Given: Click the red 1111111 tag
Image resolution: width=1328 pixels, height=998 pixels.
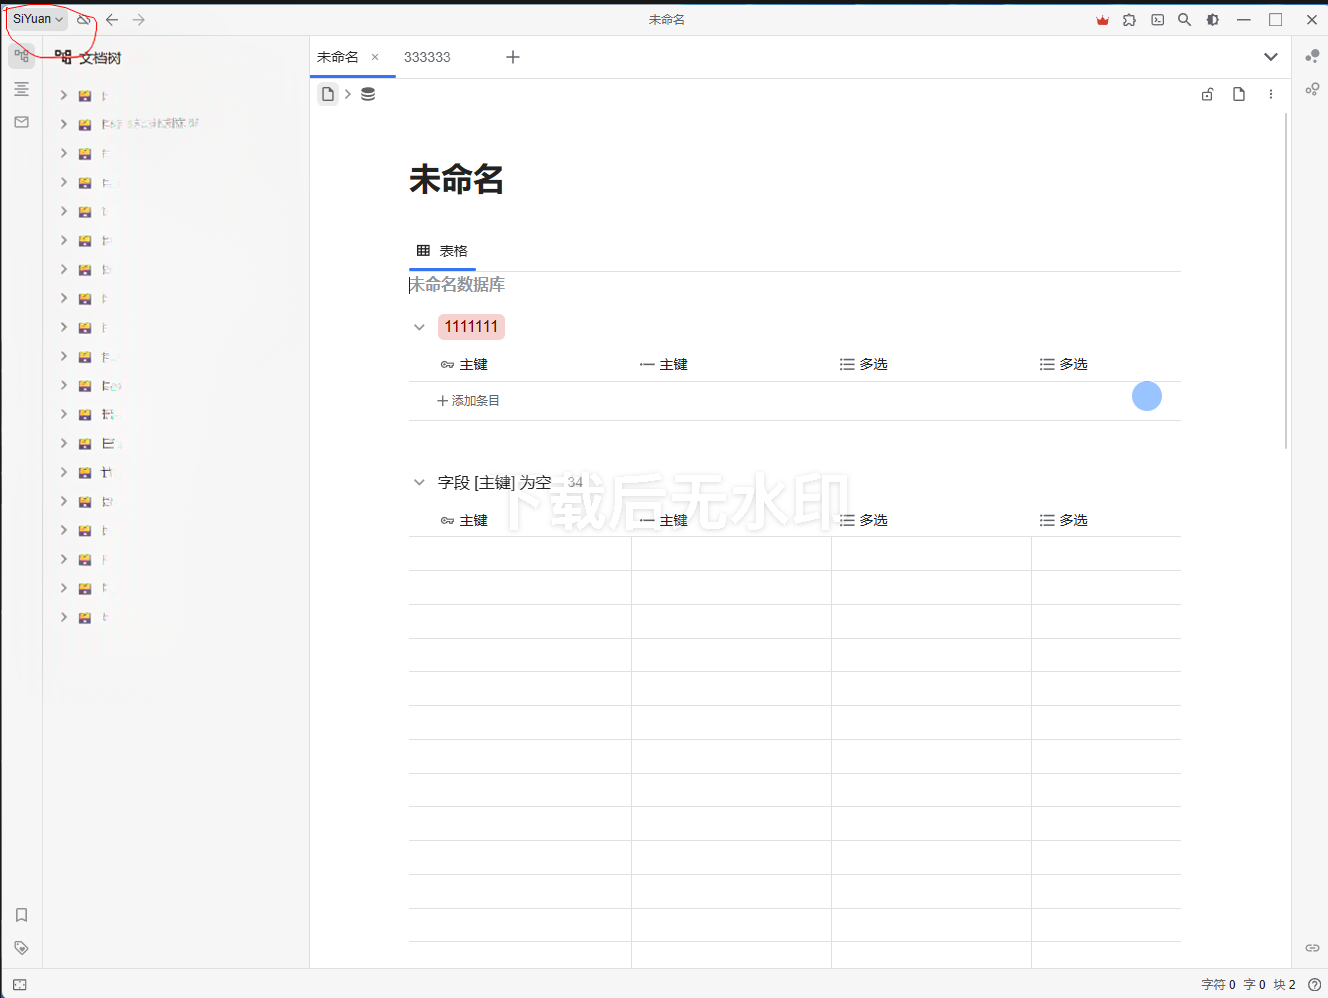Looking at the screenshot, I should pyautogui.click(x=471, y=327).
